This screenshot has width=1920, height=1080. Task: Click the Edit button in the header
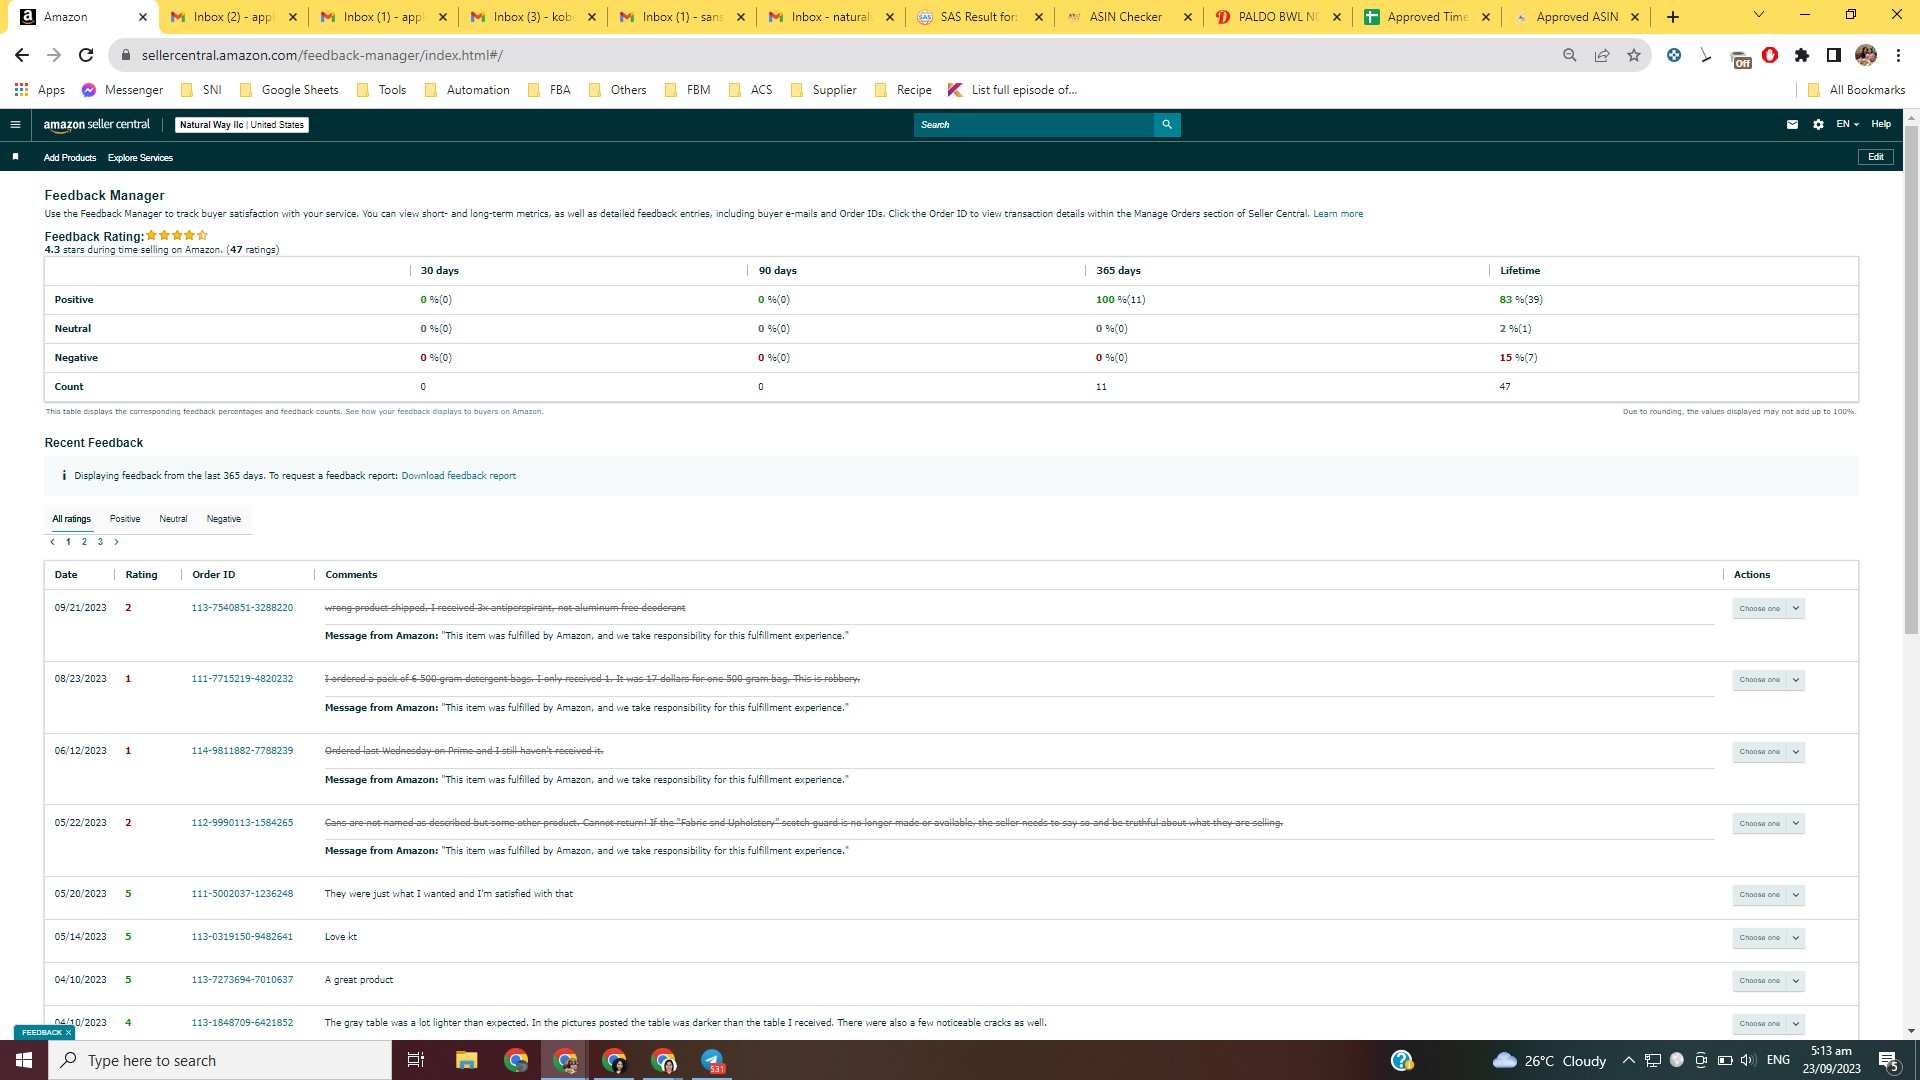pos(1876,157)
